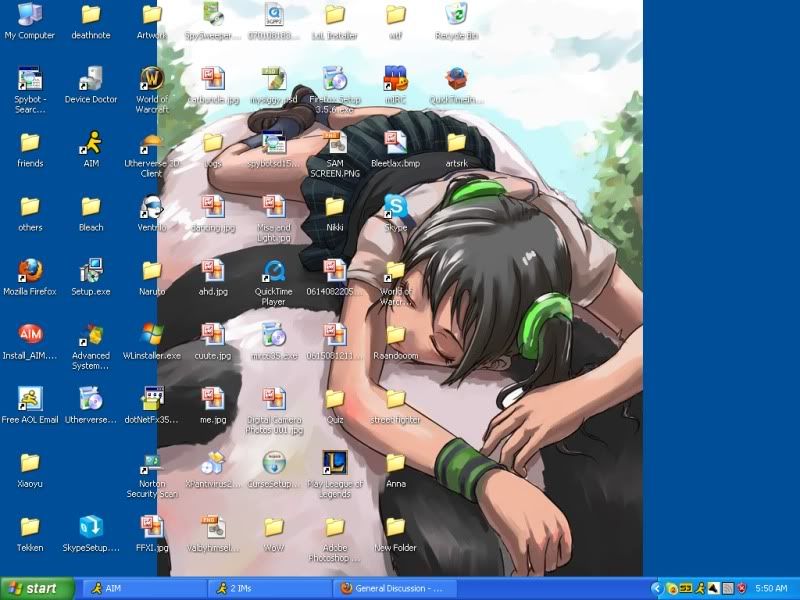This screenshot has width=800, height=600.
Task: Open the Naruto folder
Action: (152, 277)
